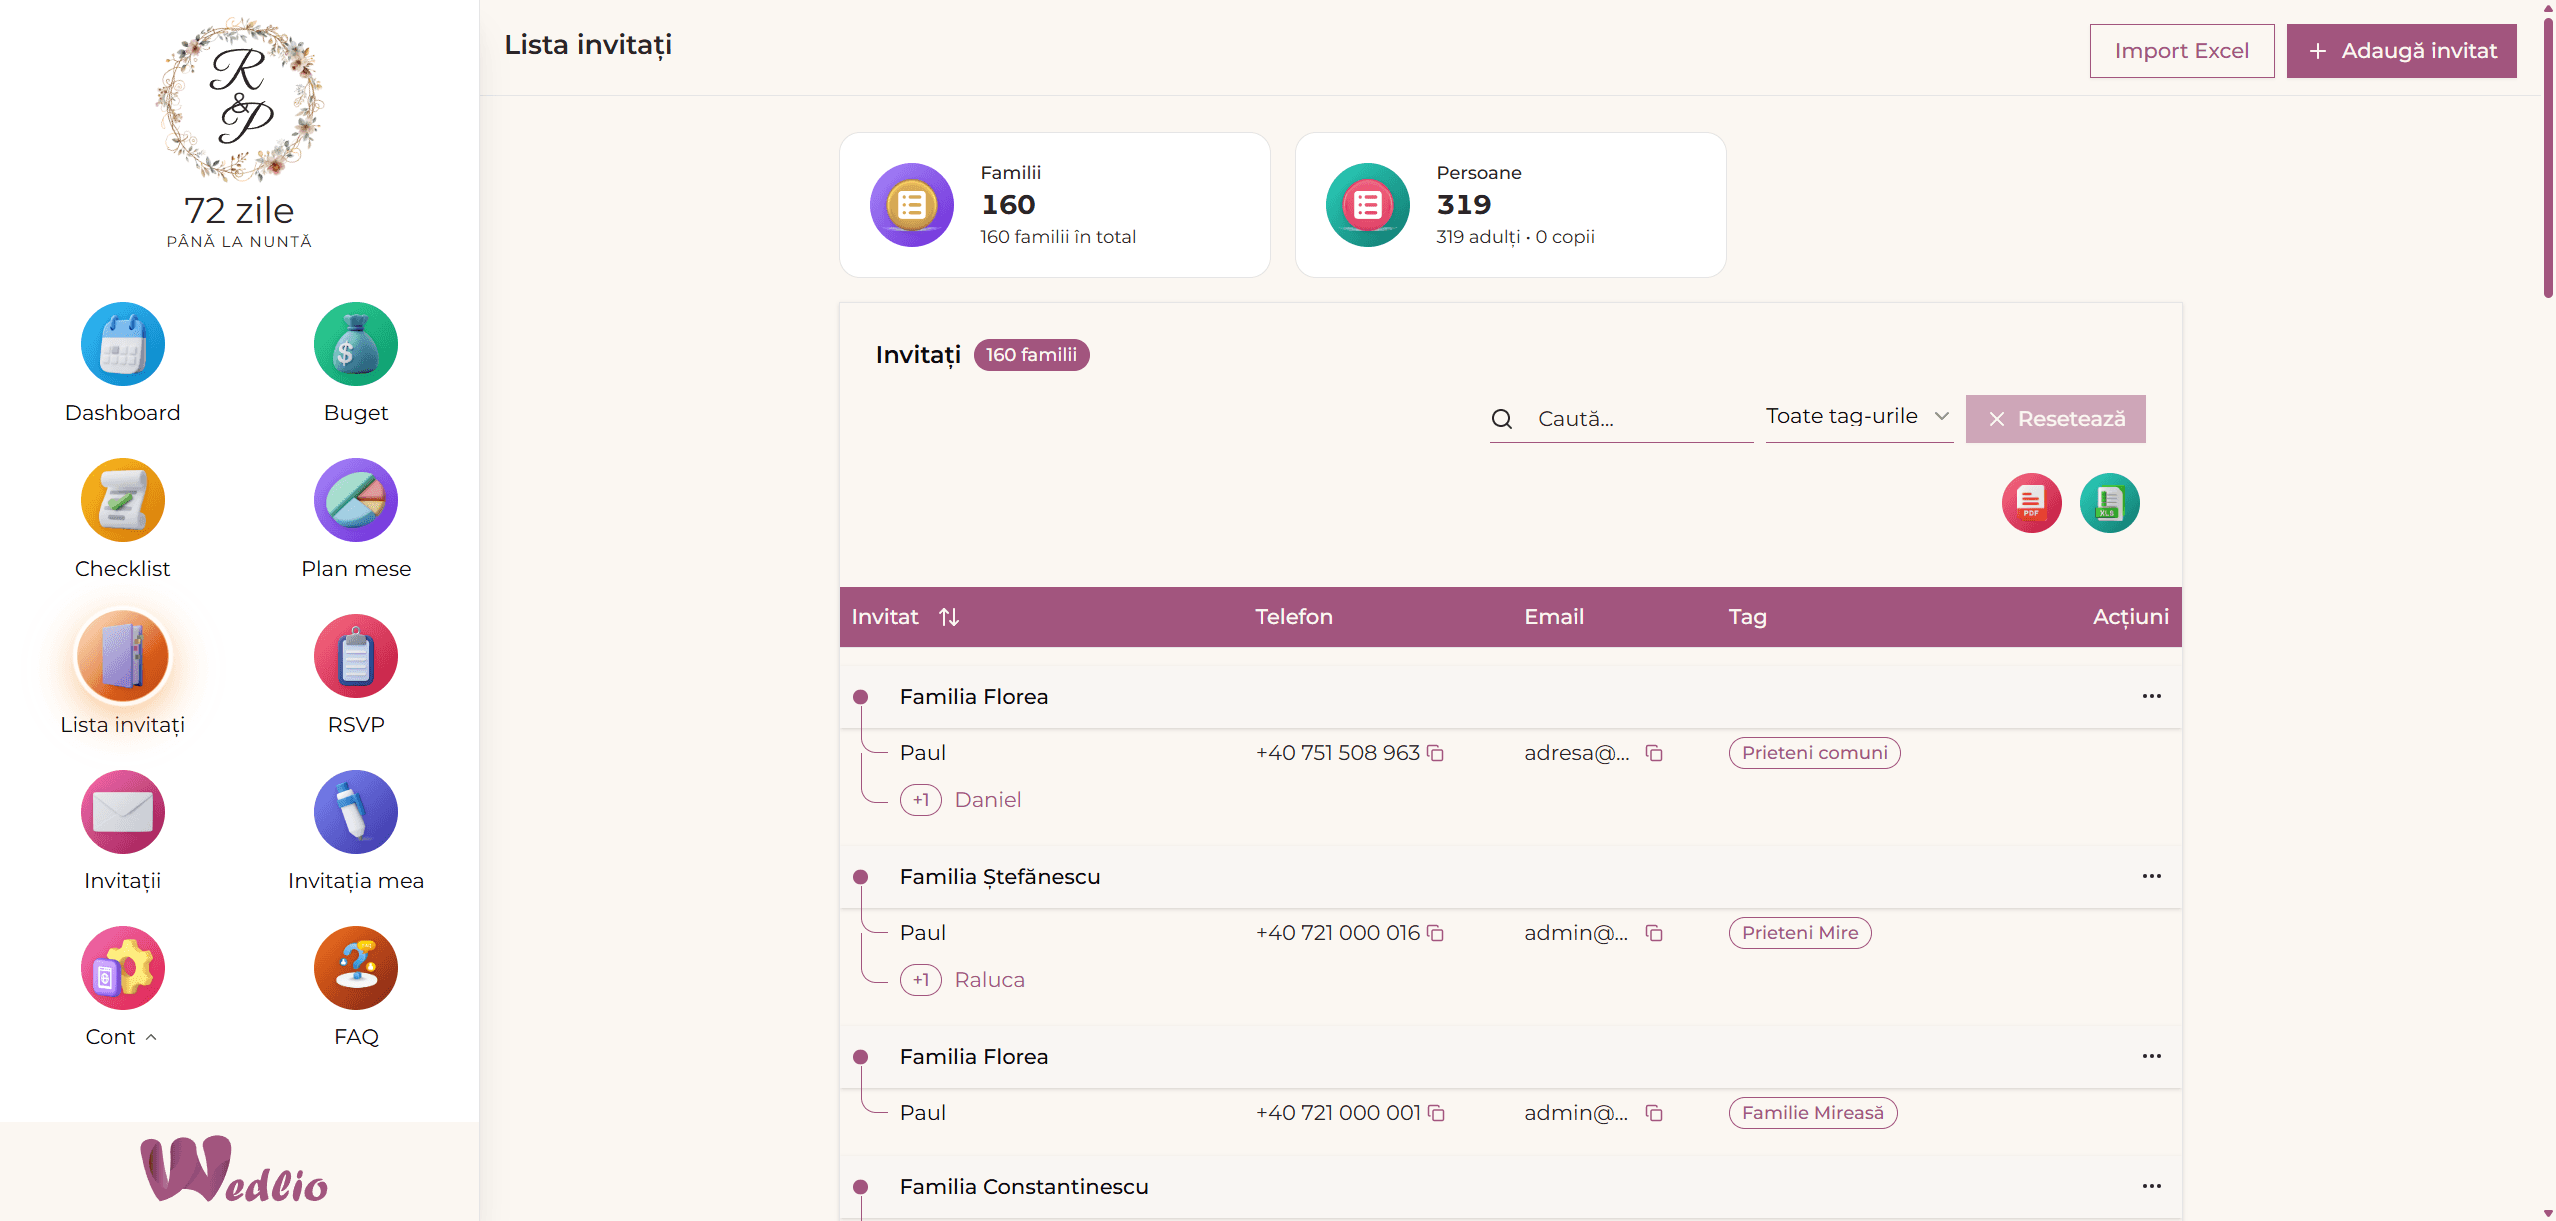Copy the adresa@... email of Paul
The height and width of the screenshot is (1221, 2556).
tap(1654, 753)
